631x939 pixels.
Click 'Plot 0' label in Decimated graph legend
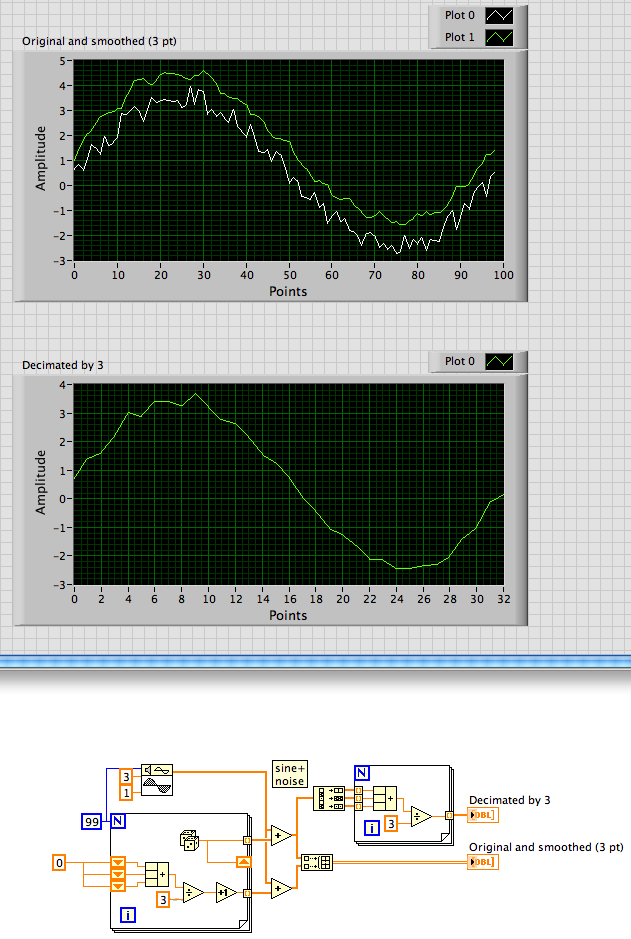(x=459, y=361)
